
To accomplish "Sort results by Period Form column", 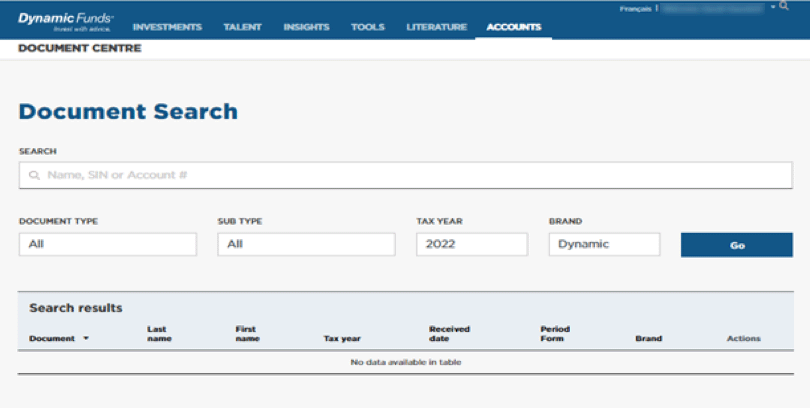I will tap(555, 334).
